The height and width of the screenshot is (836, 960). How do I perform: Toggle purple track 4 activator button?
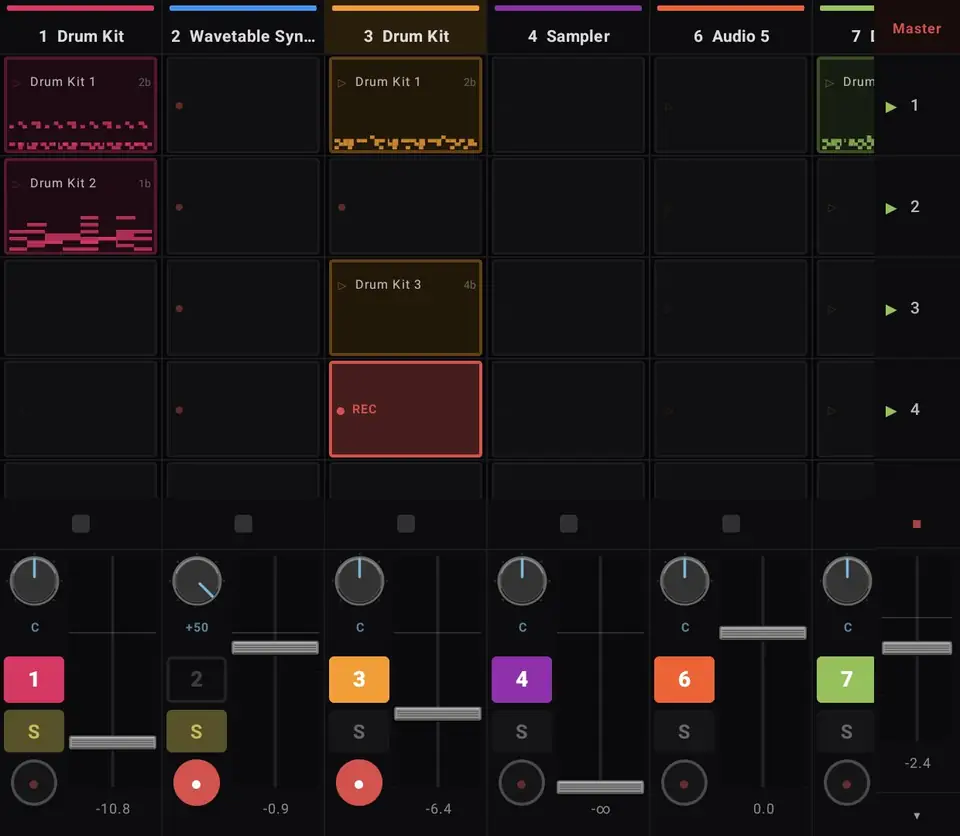[522, 679]
